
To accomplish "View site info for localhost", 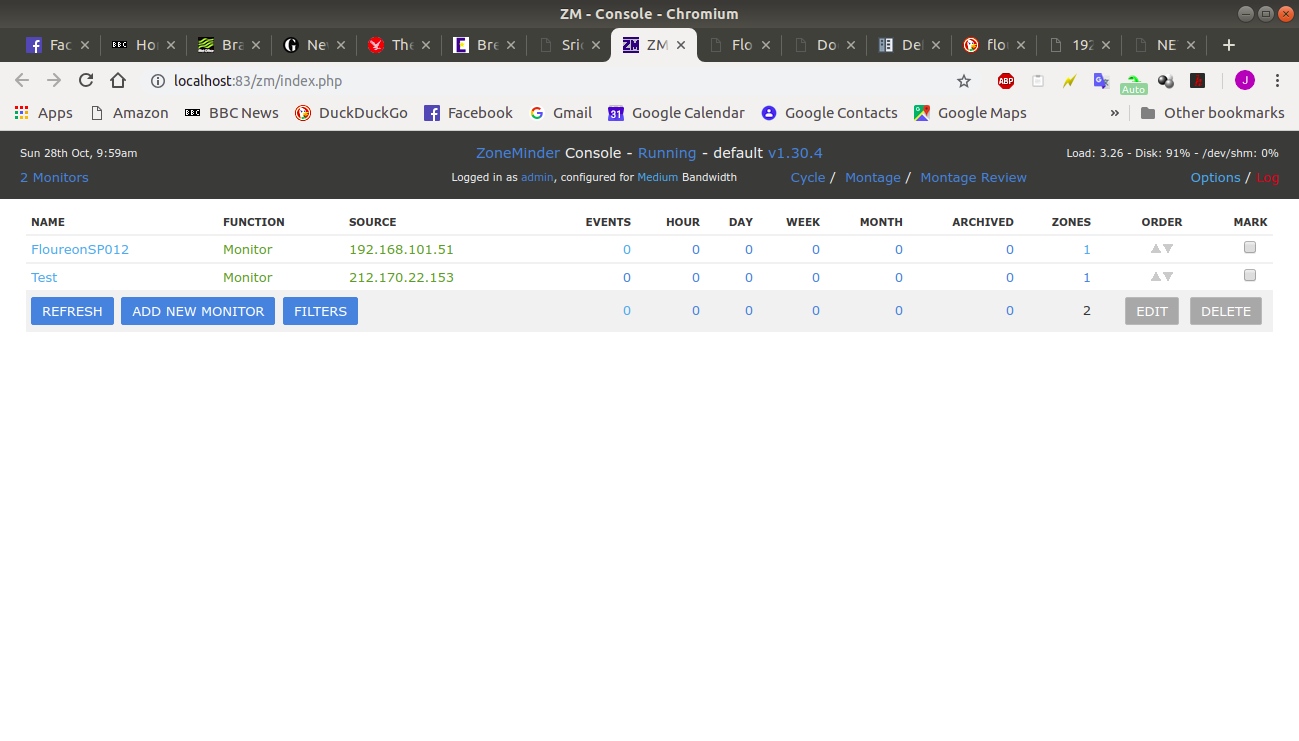I will tap(157, 81).
